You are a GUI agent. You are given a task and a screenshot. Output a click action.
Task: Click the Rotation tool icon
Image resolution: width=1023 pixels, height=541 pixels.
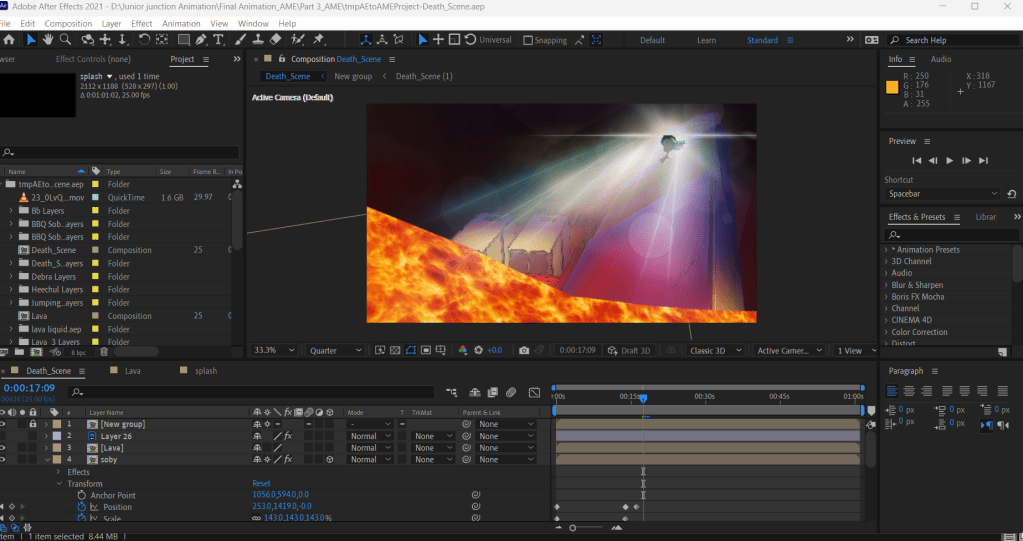click(x=144, y=40)
